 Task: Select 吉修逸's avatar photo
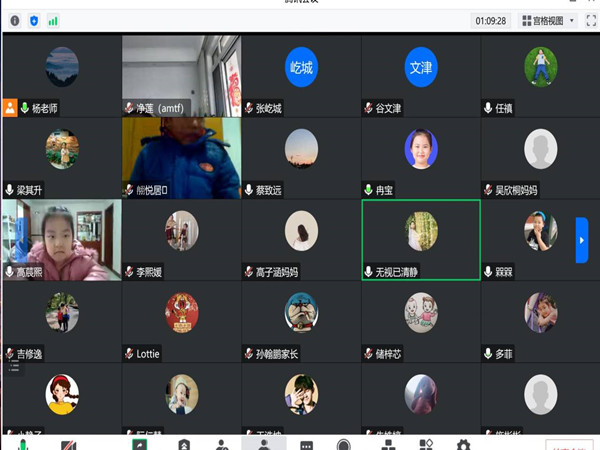62,313
